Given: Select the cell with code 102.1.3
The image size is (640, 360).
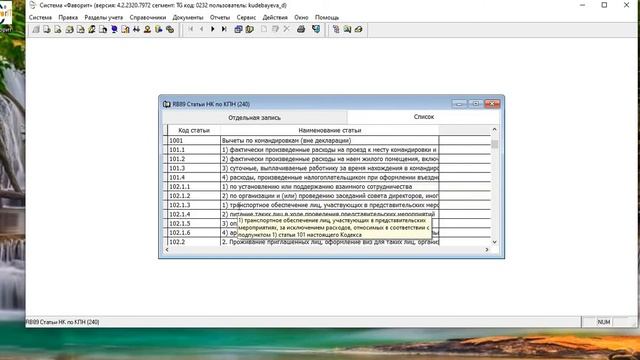Looking at the screenshot, I should click(194, 205).
